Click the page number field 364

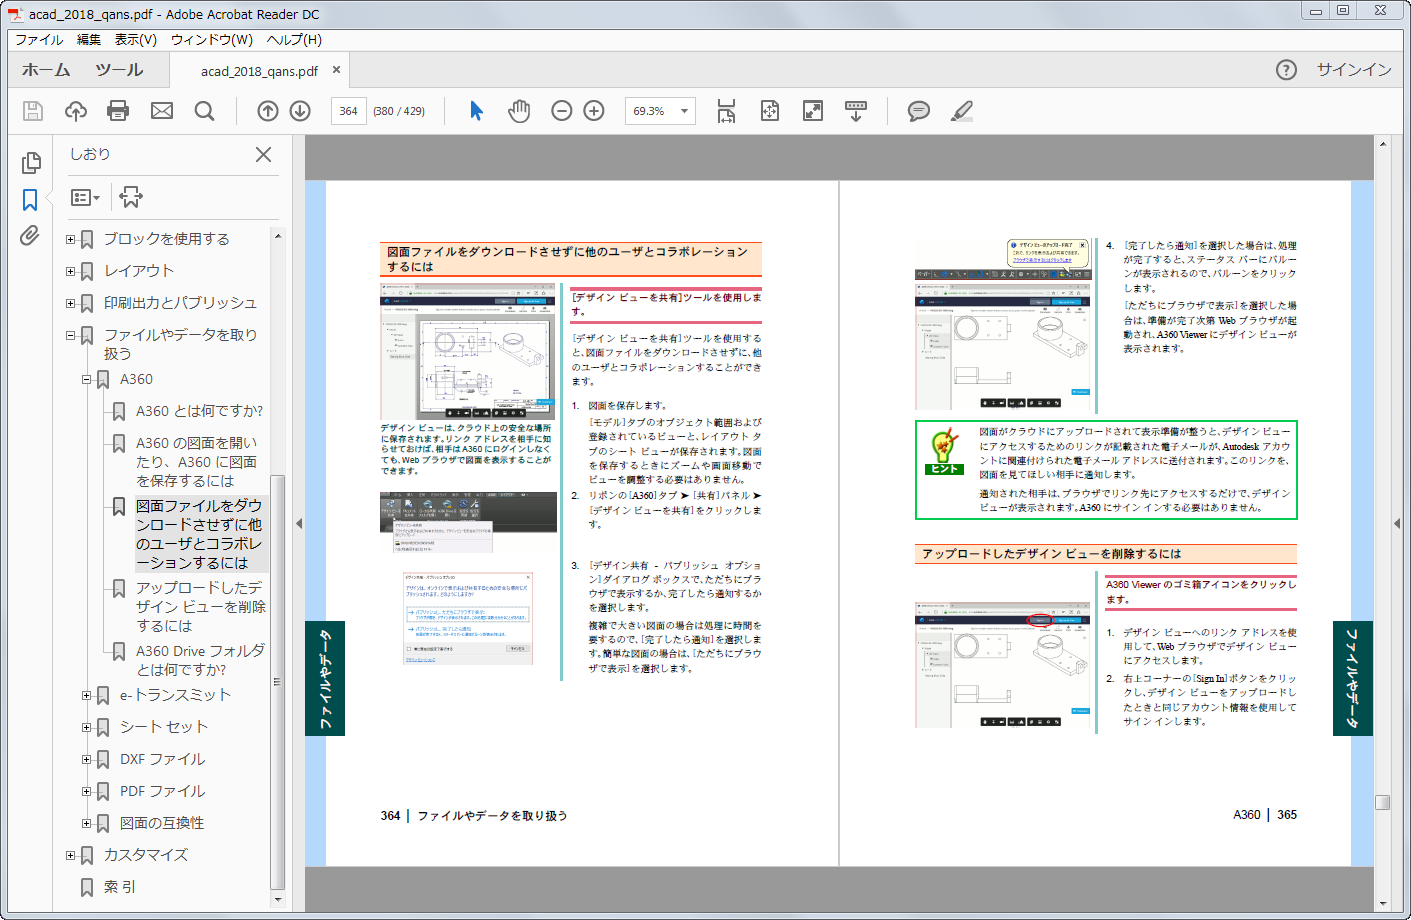(348, 111)
